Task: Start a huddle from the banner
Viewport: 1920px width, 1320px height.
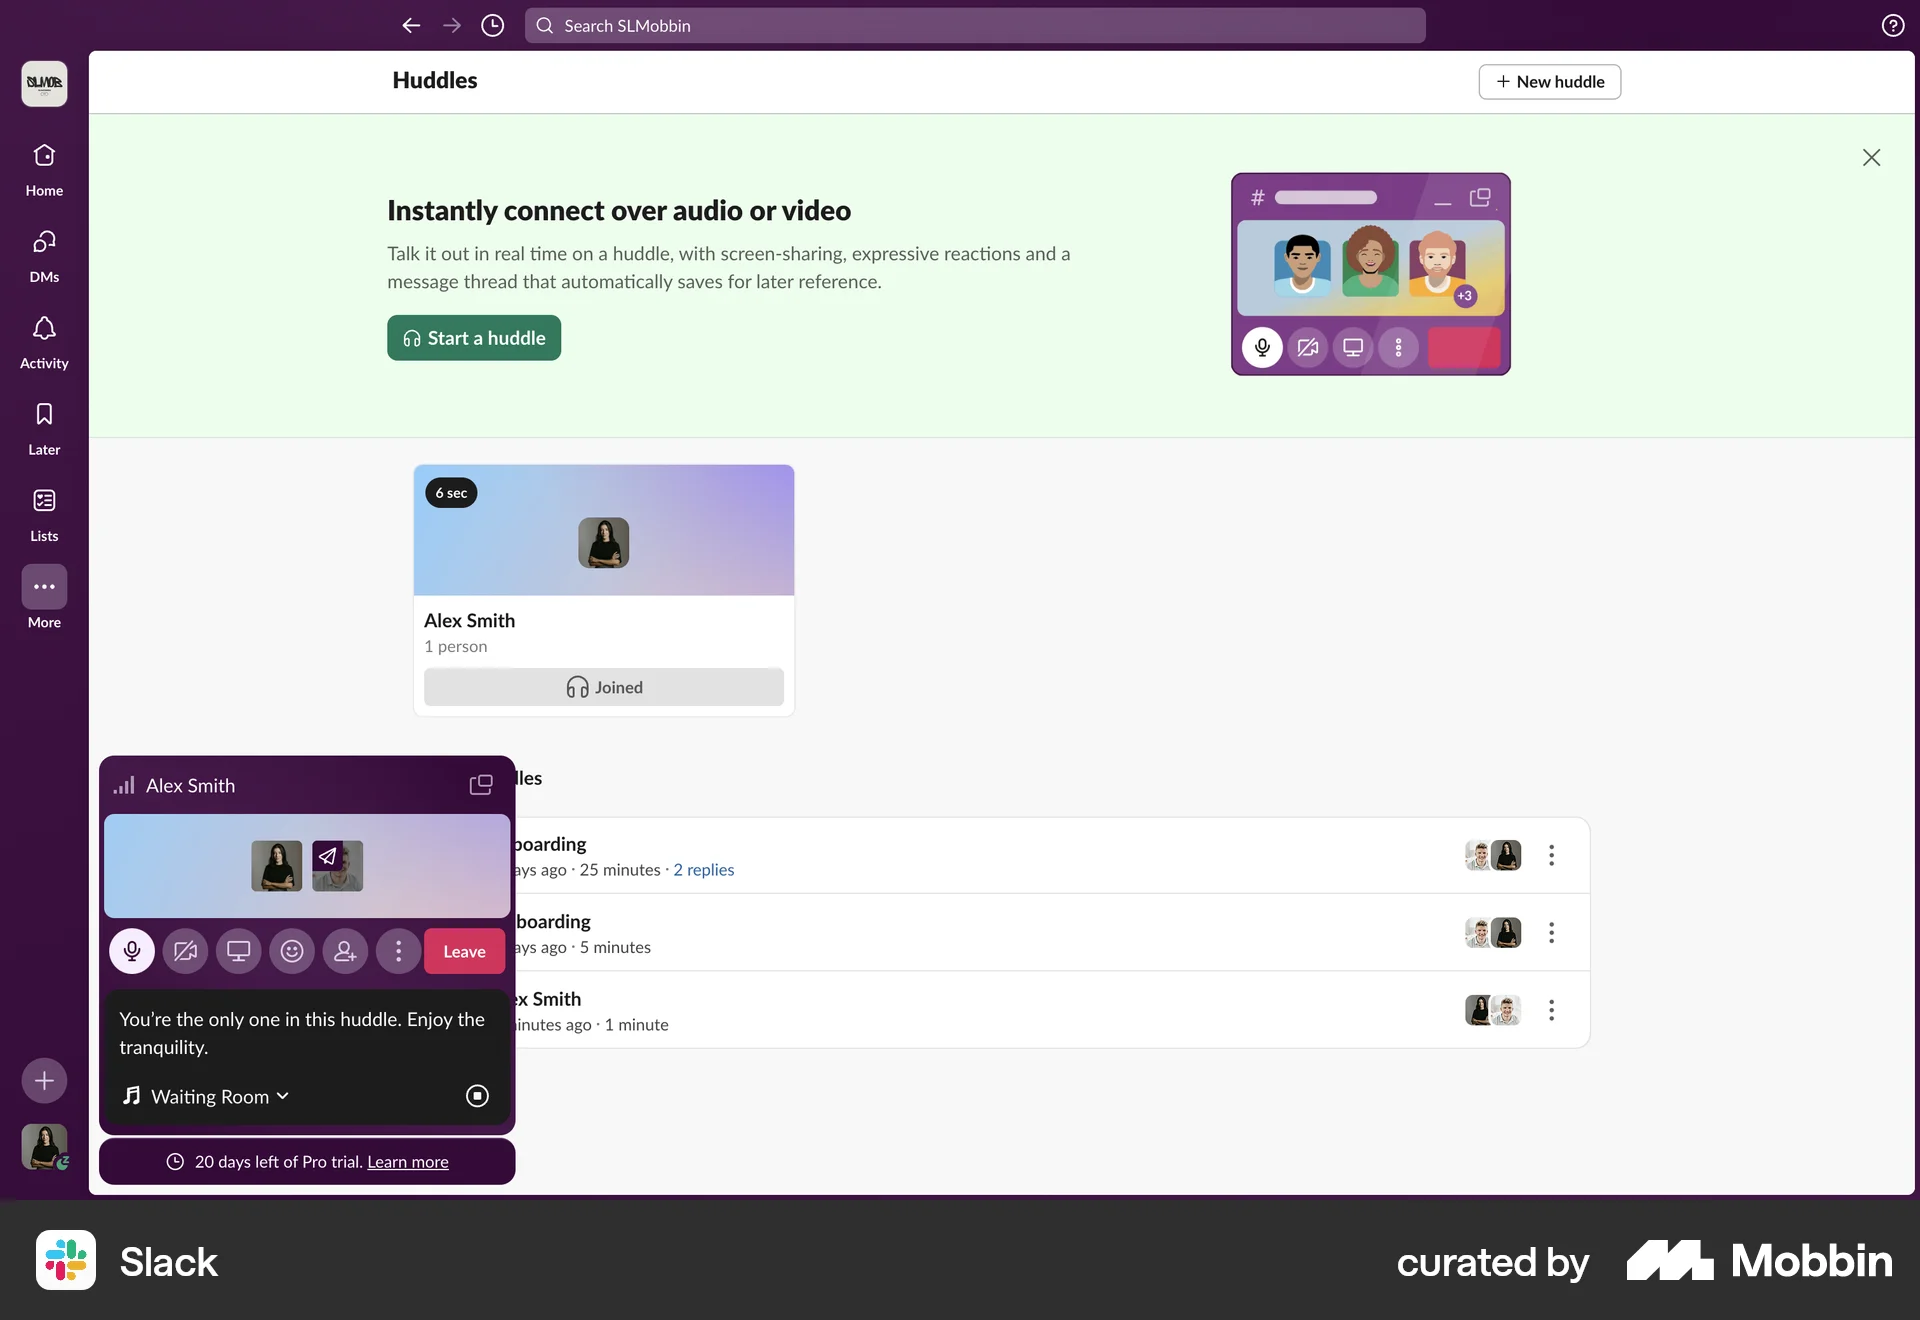Action: (x=473, y=338)
